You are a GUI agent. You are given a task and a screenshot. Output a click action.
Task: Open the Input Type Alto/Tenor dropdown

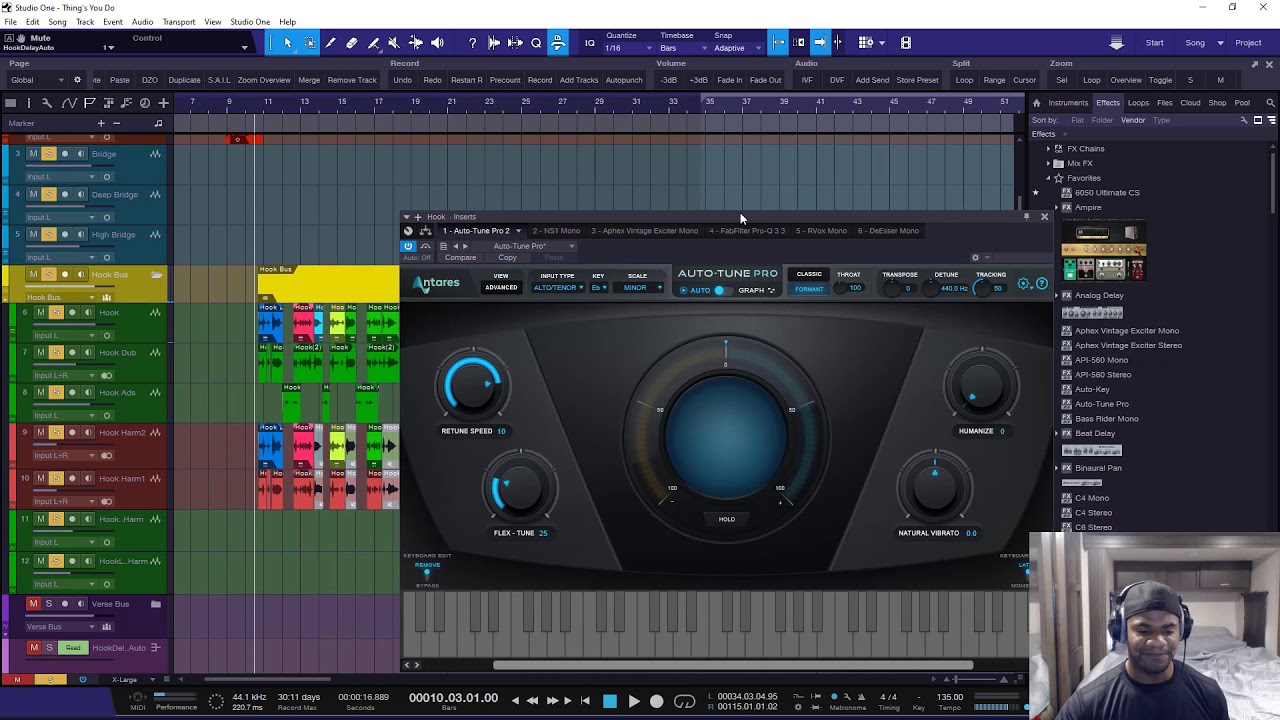click(558, 288)
